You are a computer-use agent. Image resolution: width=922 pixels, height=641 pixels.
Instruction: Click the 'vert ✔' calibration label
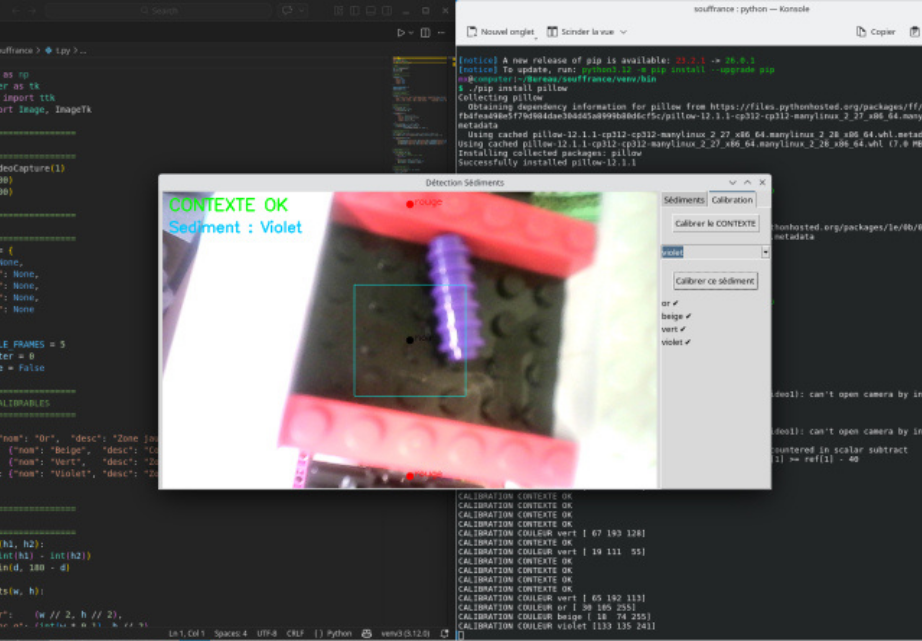tap(673, 329)
